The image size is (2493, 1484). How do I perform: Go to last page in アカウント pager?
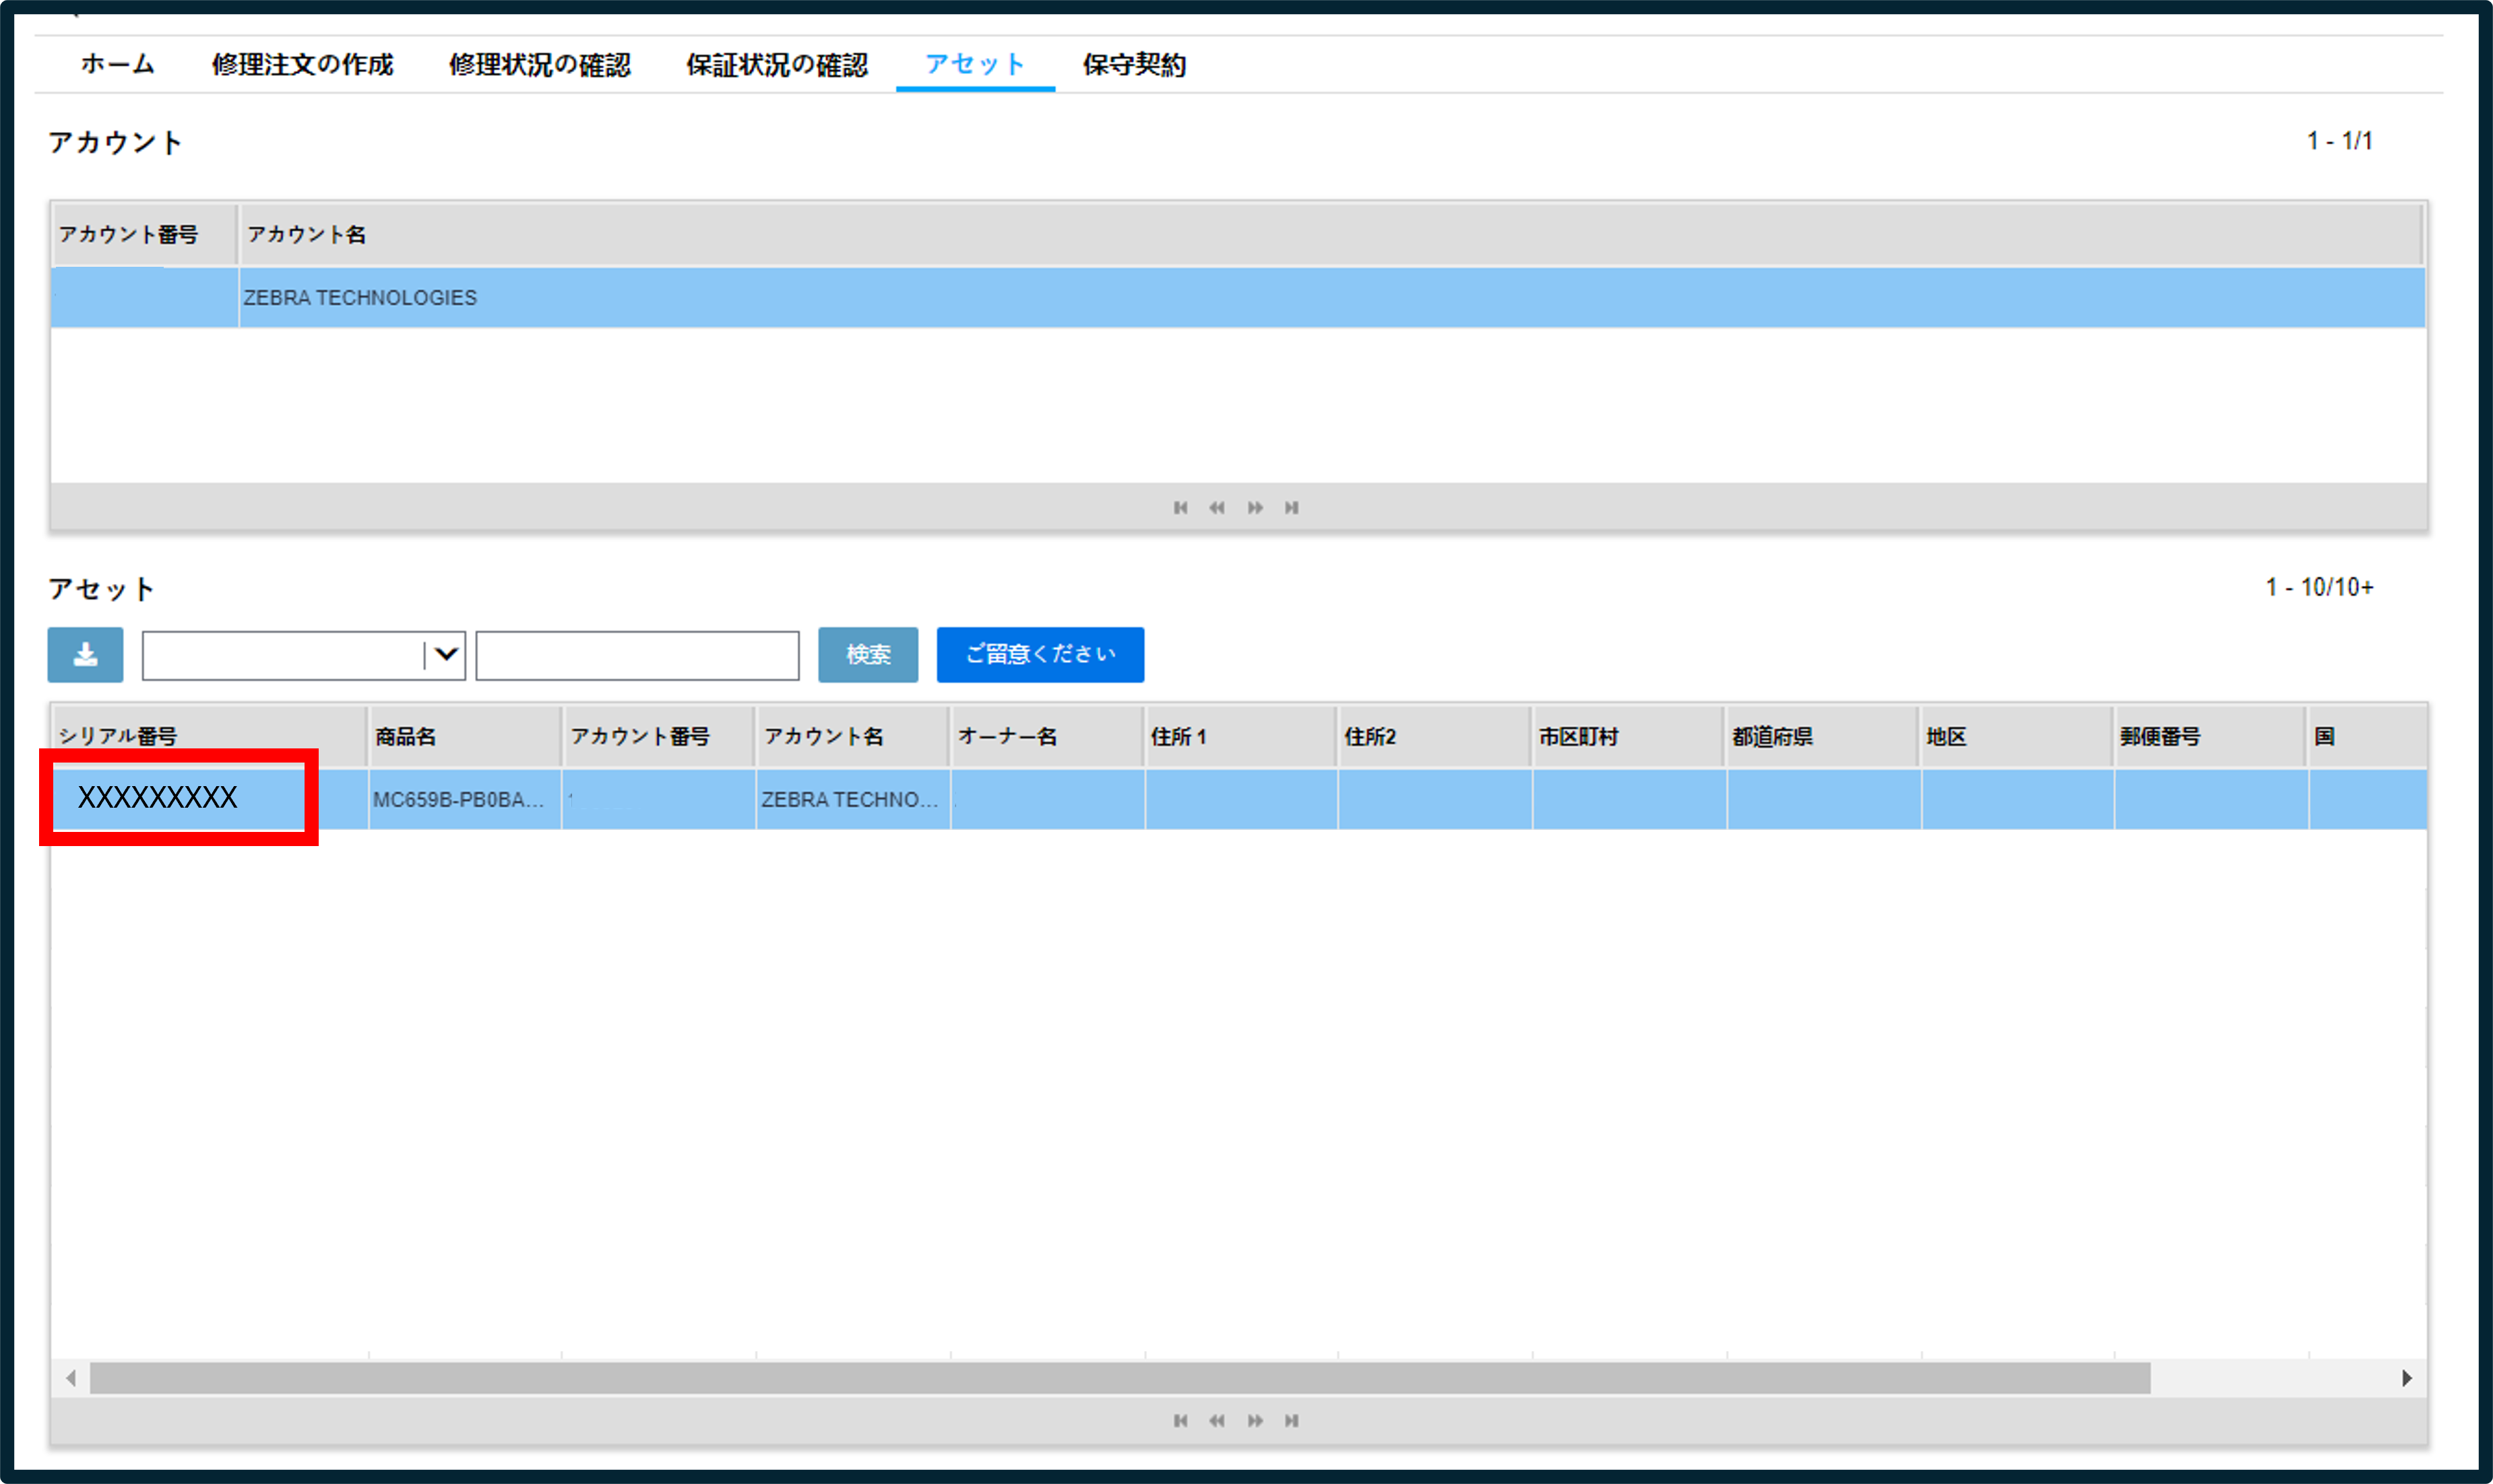click(x=1292, y=508)
